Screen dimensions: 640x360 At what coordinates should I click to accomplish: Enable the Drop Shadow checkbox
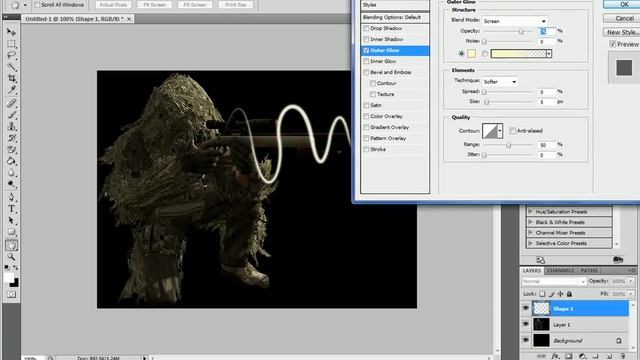[366, 28]
